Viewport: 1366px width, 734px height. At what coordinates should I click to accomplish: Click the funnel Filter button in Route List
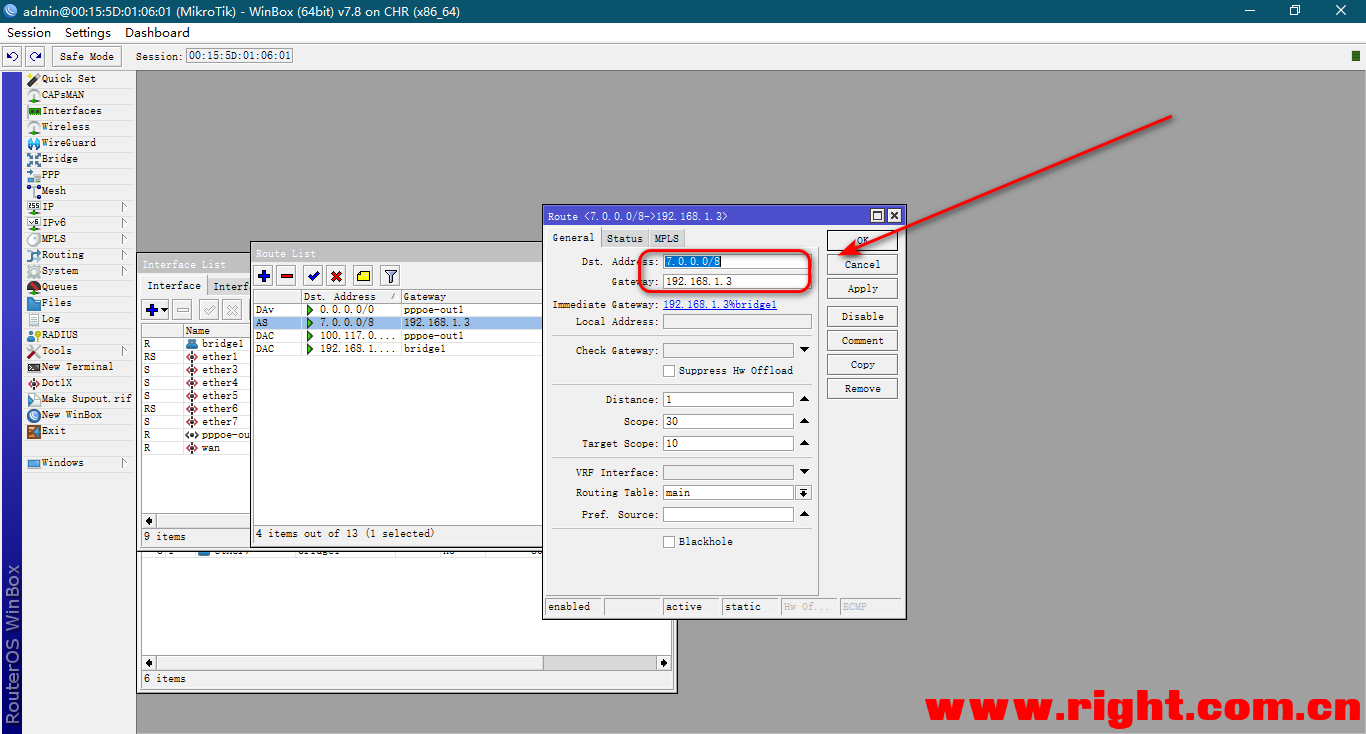[x=391, y=276]
